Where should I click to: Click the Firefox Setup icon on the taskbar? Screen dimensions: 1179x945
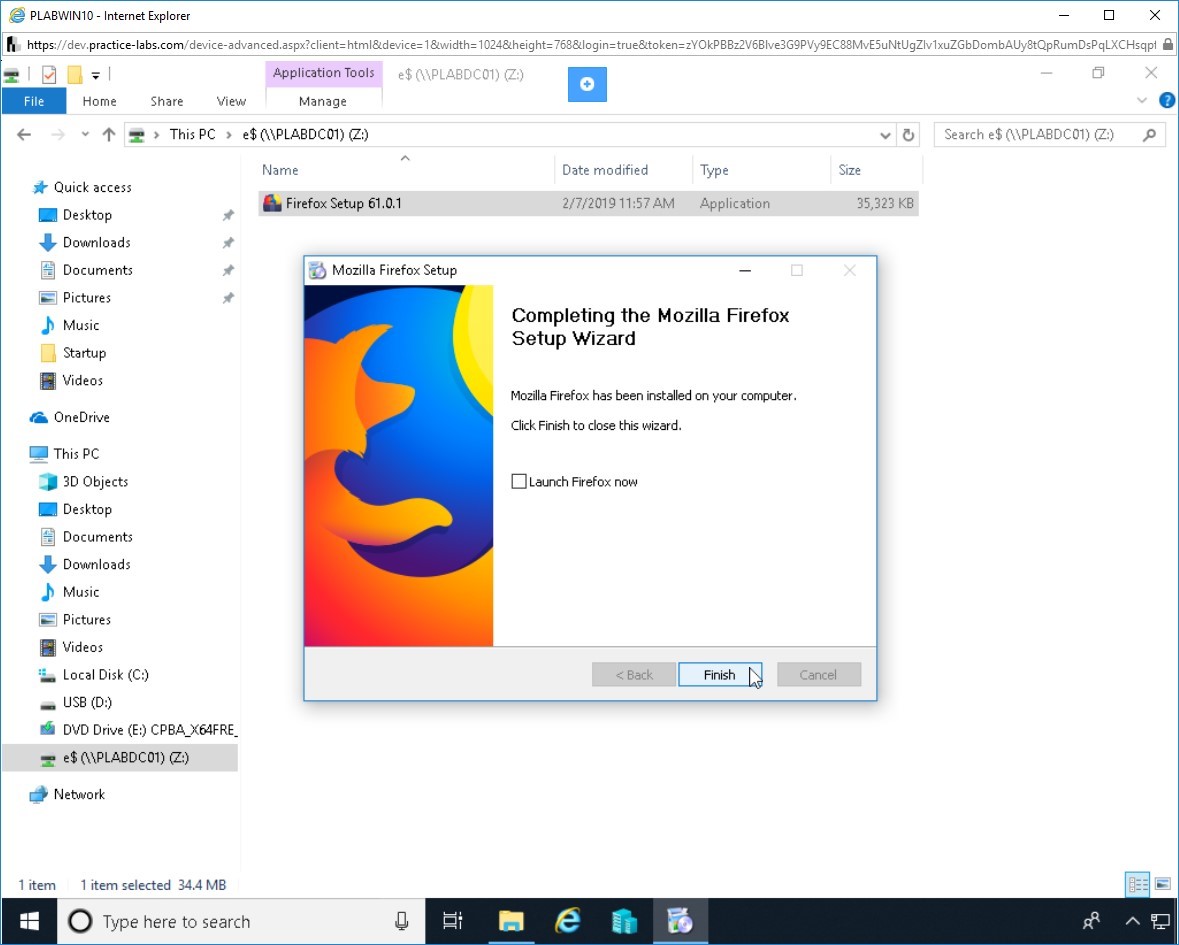coord(680,921)
